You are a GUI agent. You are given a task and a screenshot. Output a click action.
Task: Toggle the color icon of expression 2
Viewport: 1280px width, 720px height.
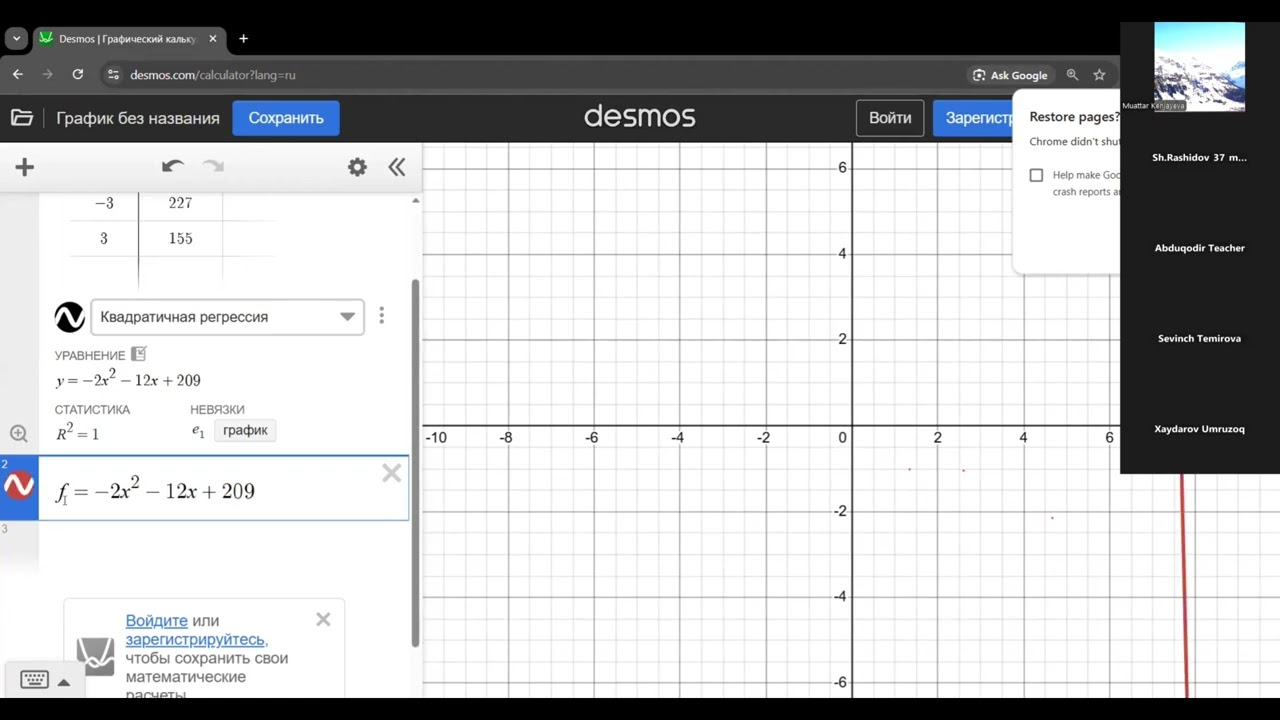pos(19,487)
